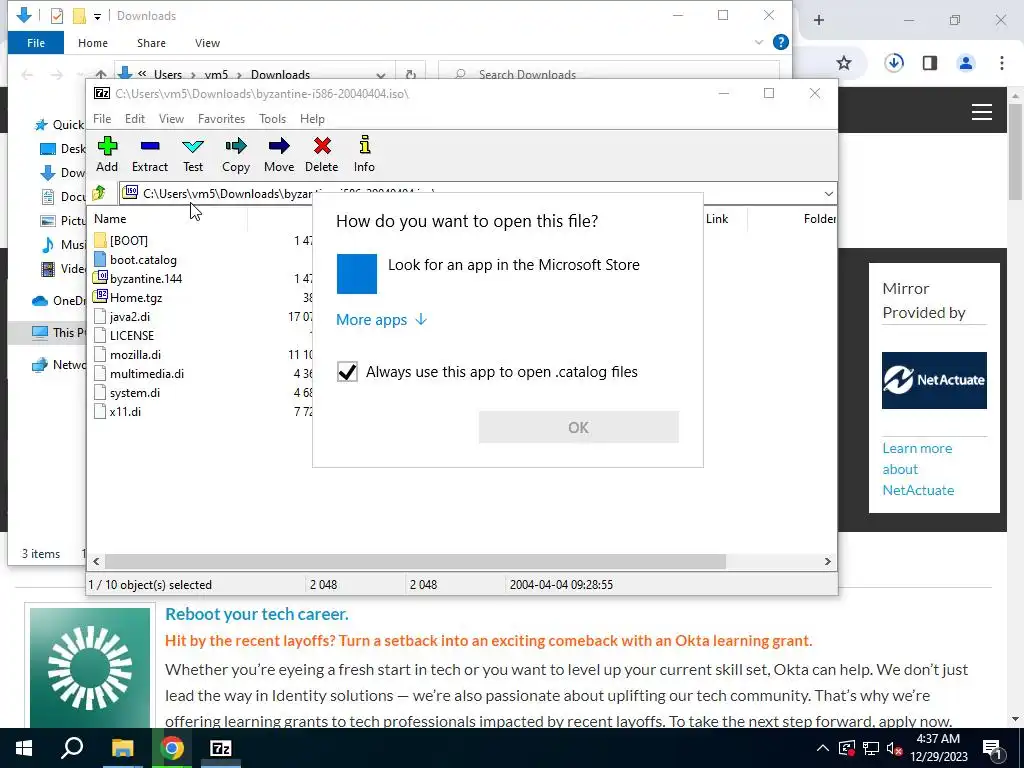Image resolution: width=1024 pixels, height=768 pixels.
Task: Click the Microsoft Store app icon
Action: pos(357,274)
